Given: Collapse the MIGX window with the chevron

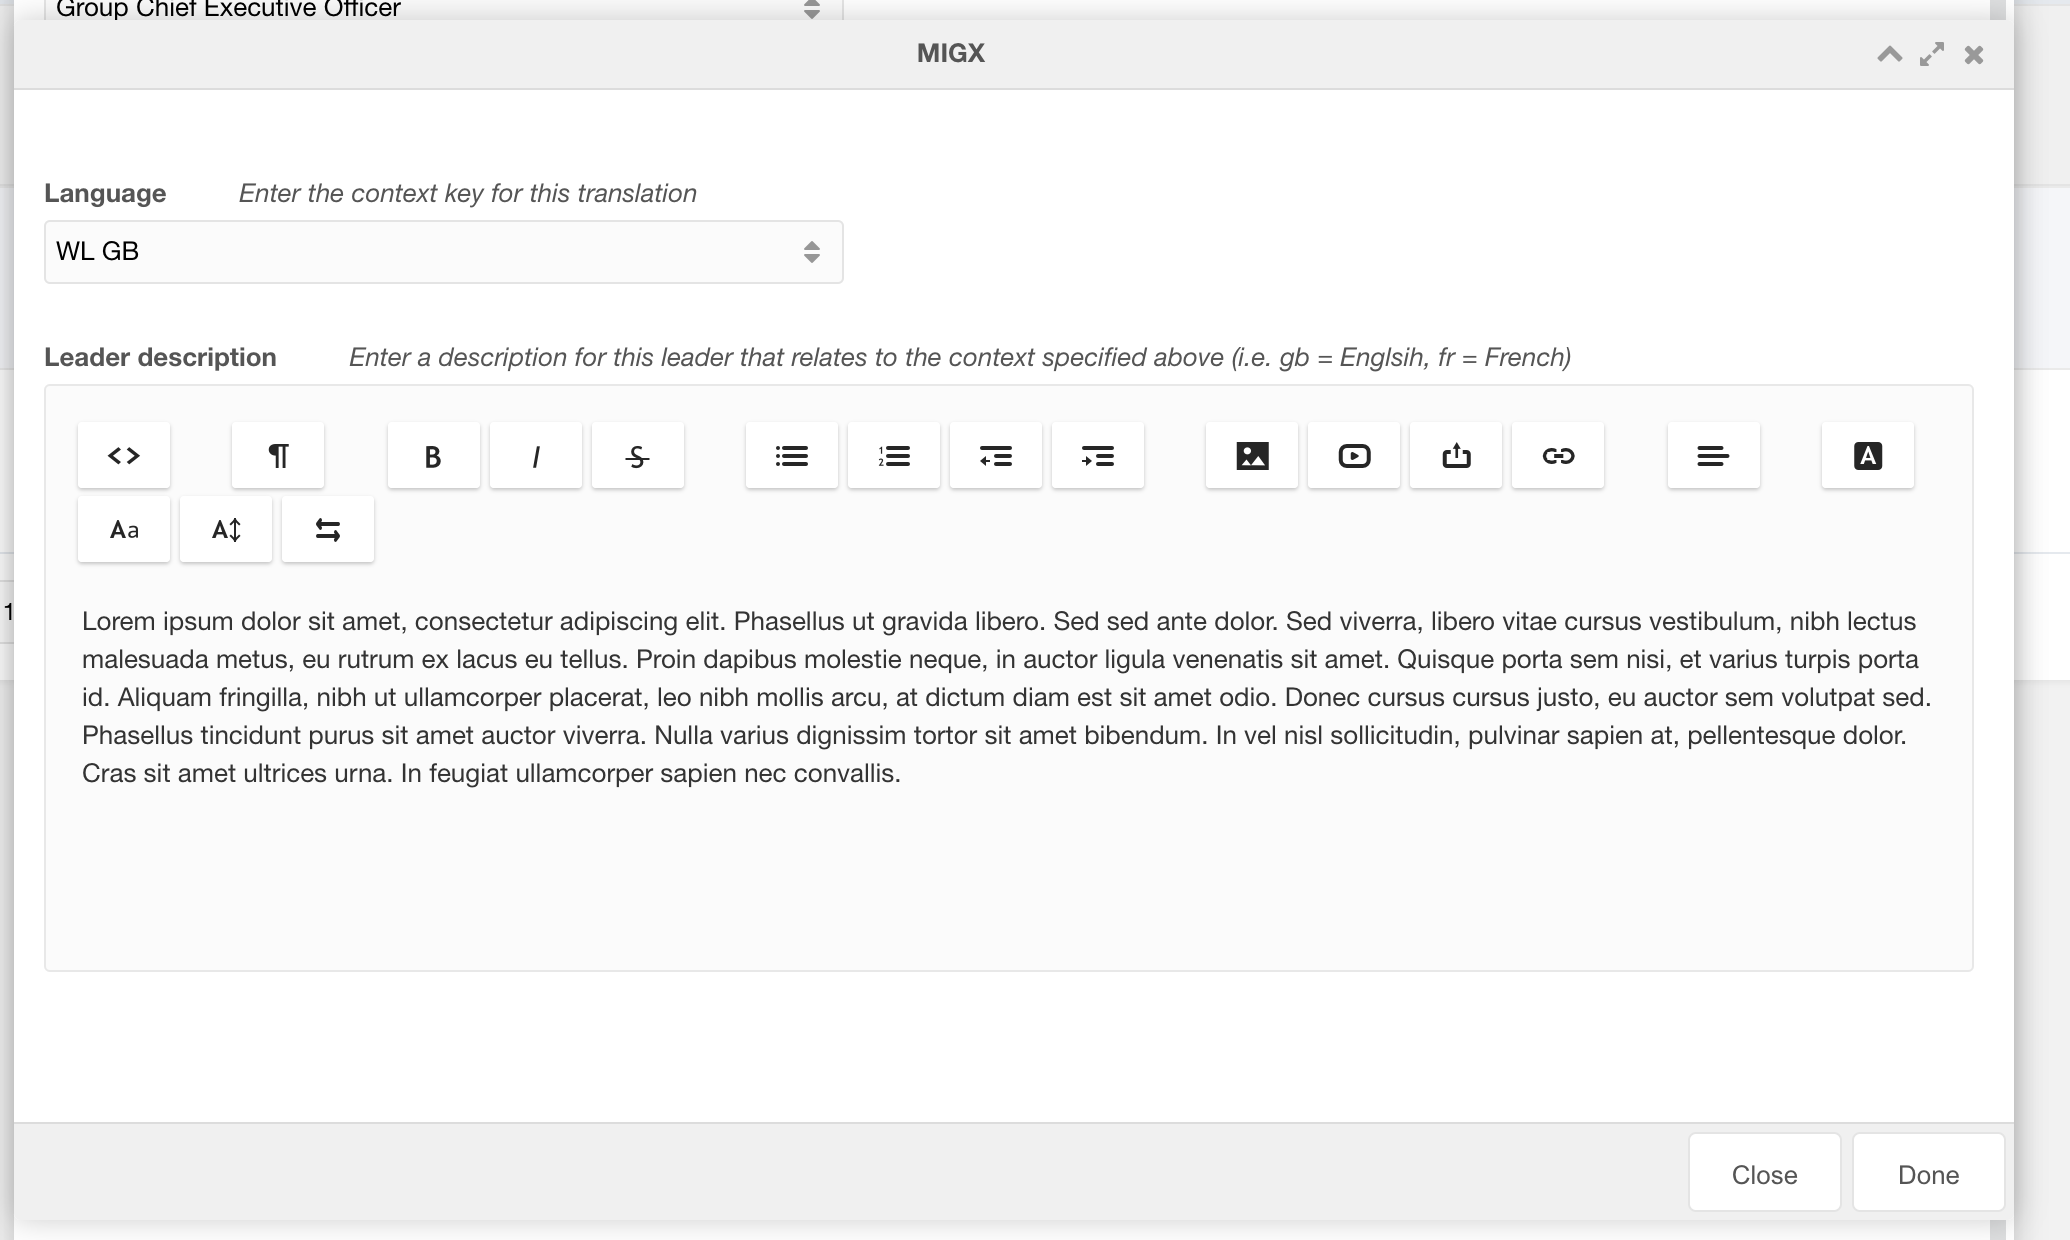Looking at the screenshot, I should (x=1890, y=54).
